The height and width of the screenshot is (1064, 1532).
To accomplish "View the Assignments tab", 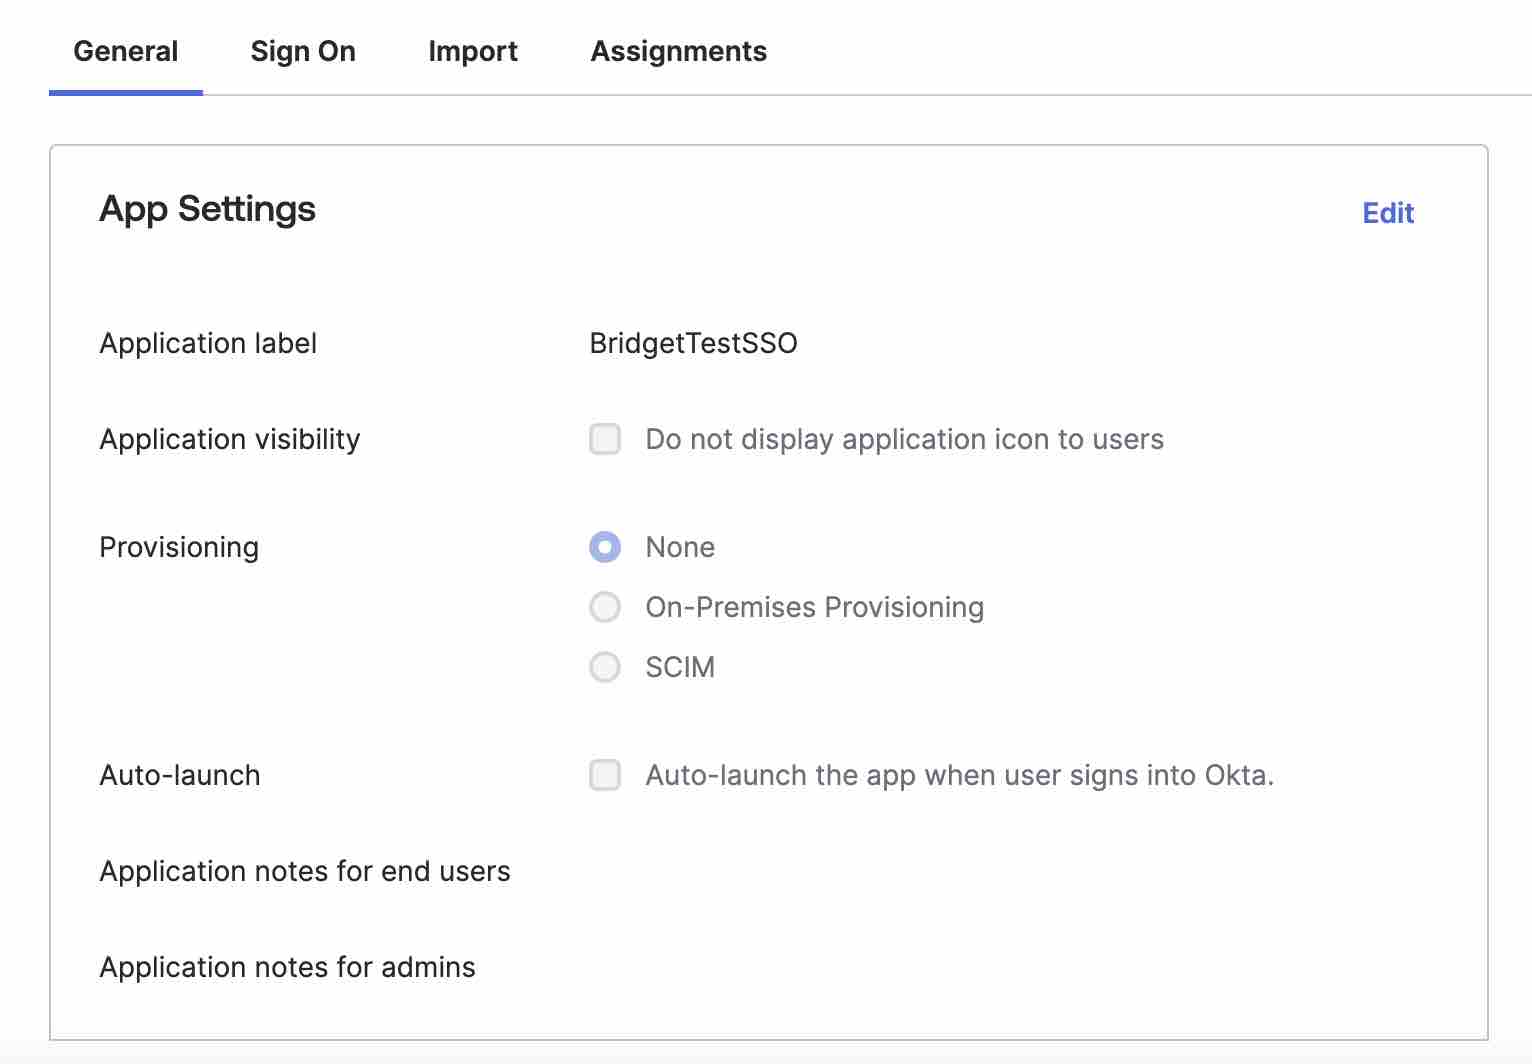I will (x=678, y=51).
